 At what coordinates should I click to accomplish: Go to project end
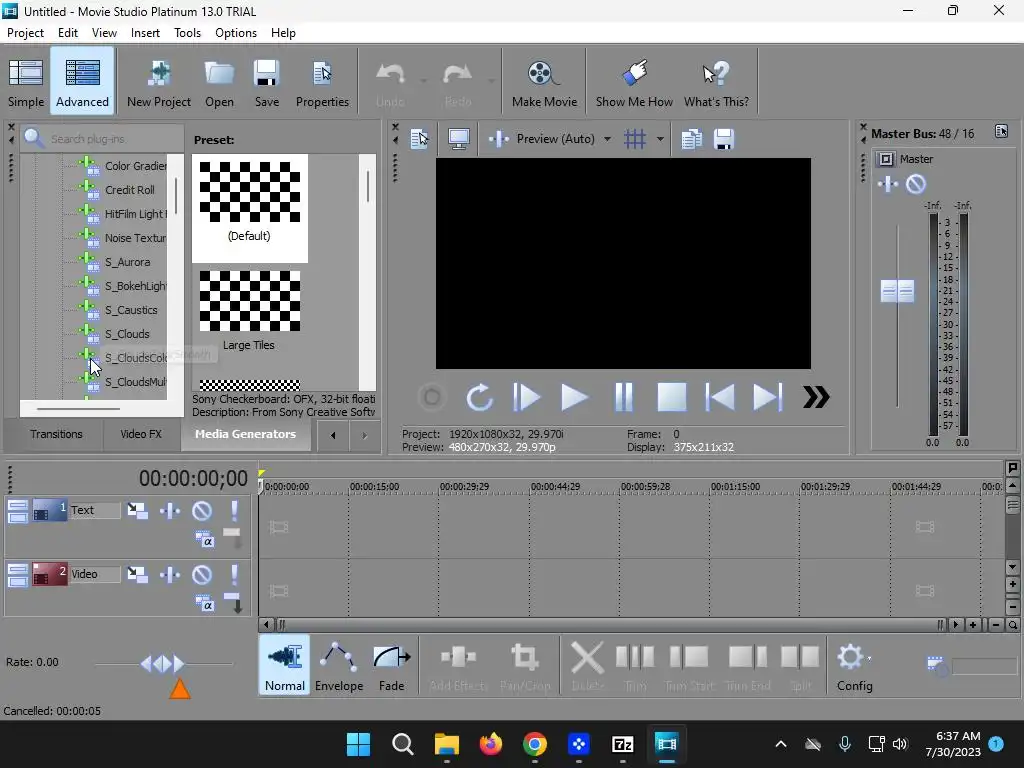(767, 397)
